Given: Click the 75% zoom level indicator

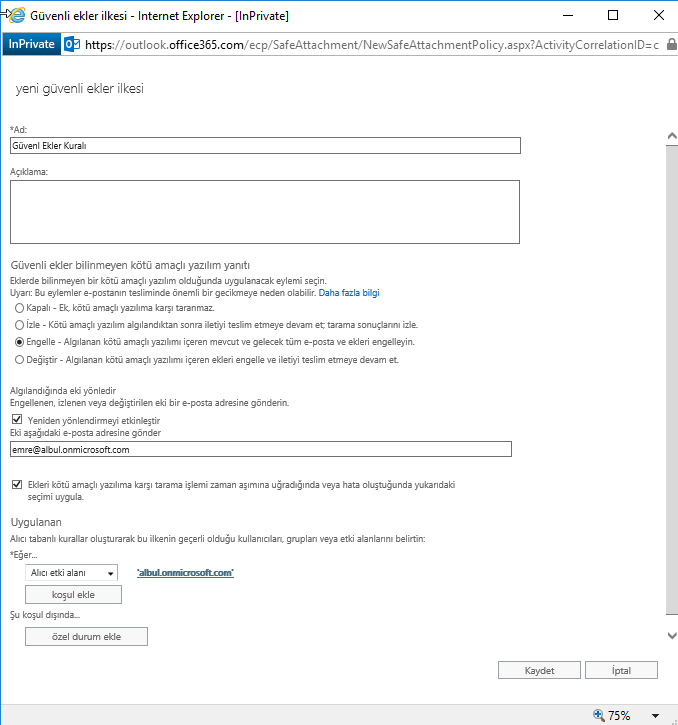Looking at the screenshot, I should [619, 716].
